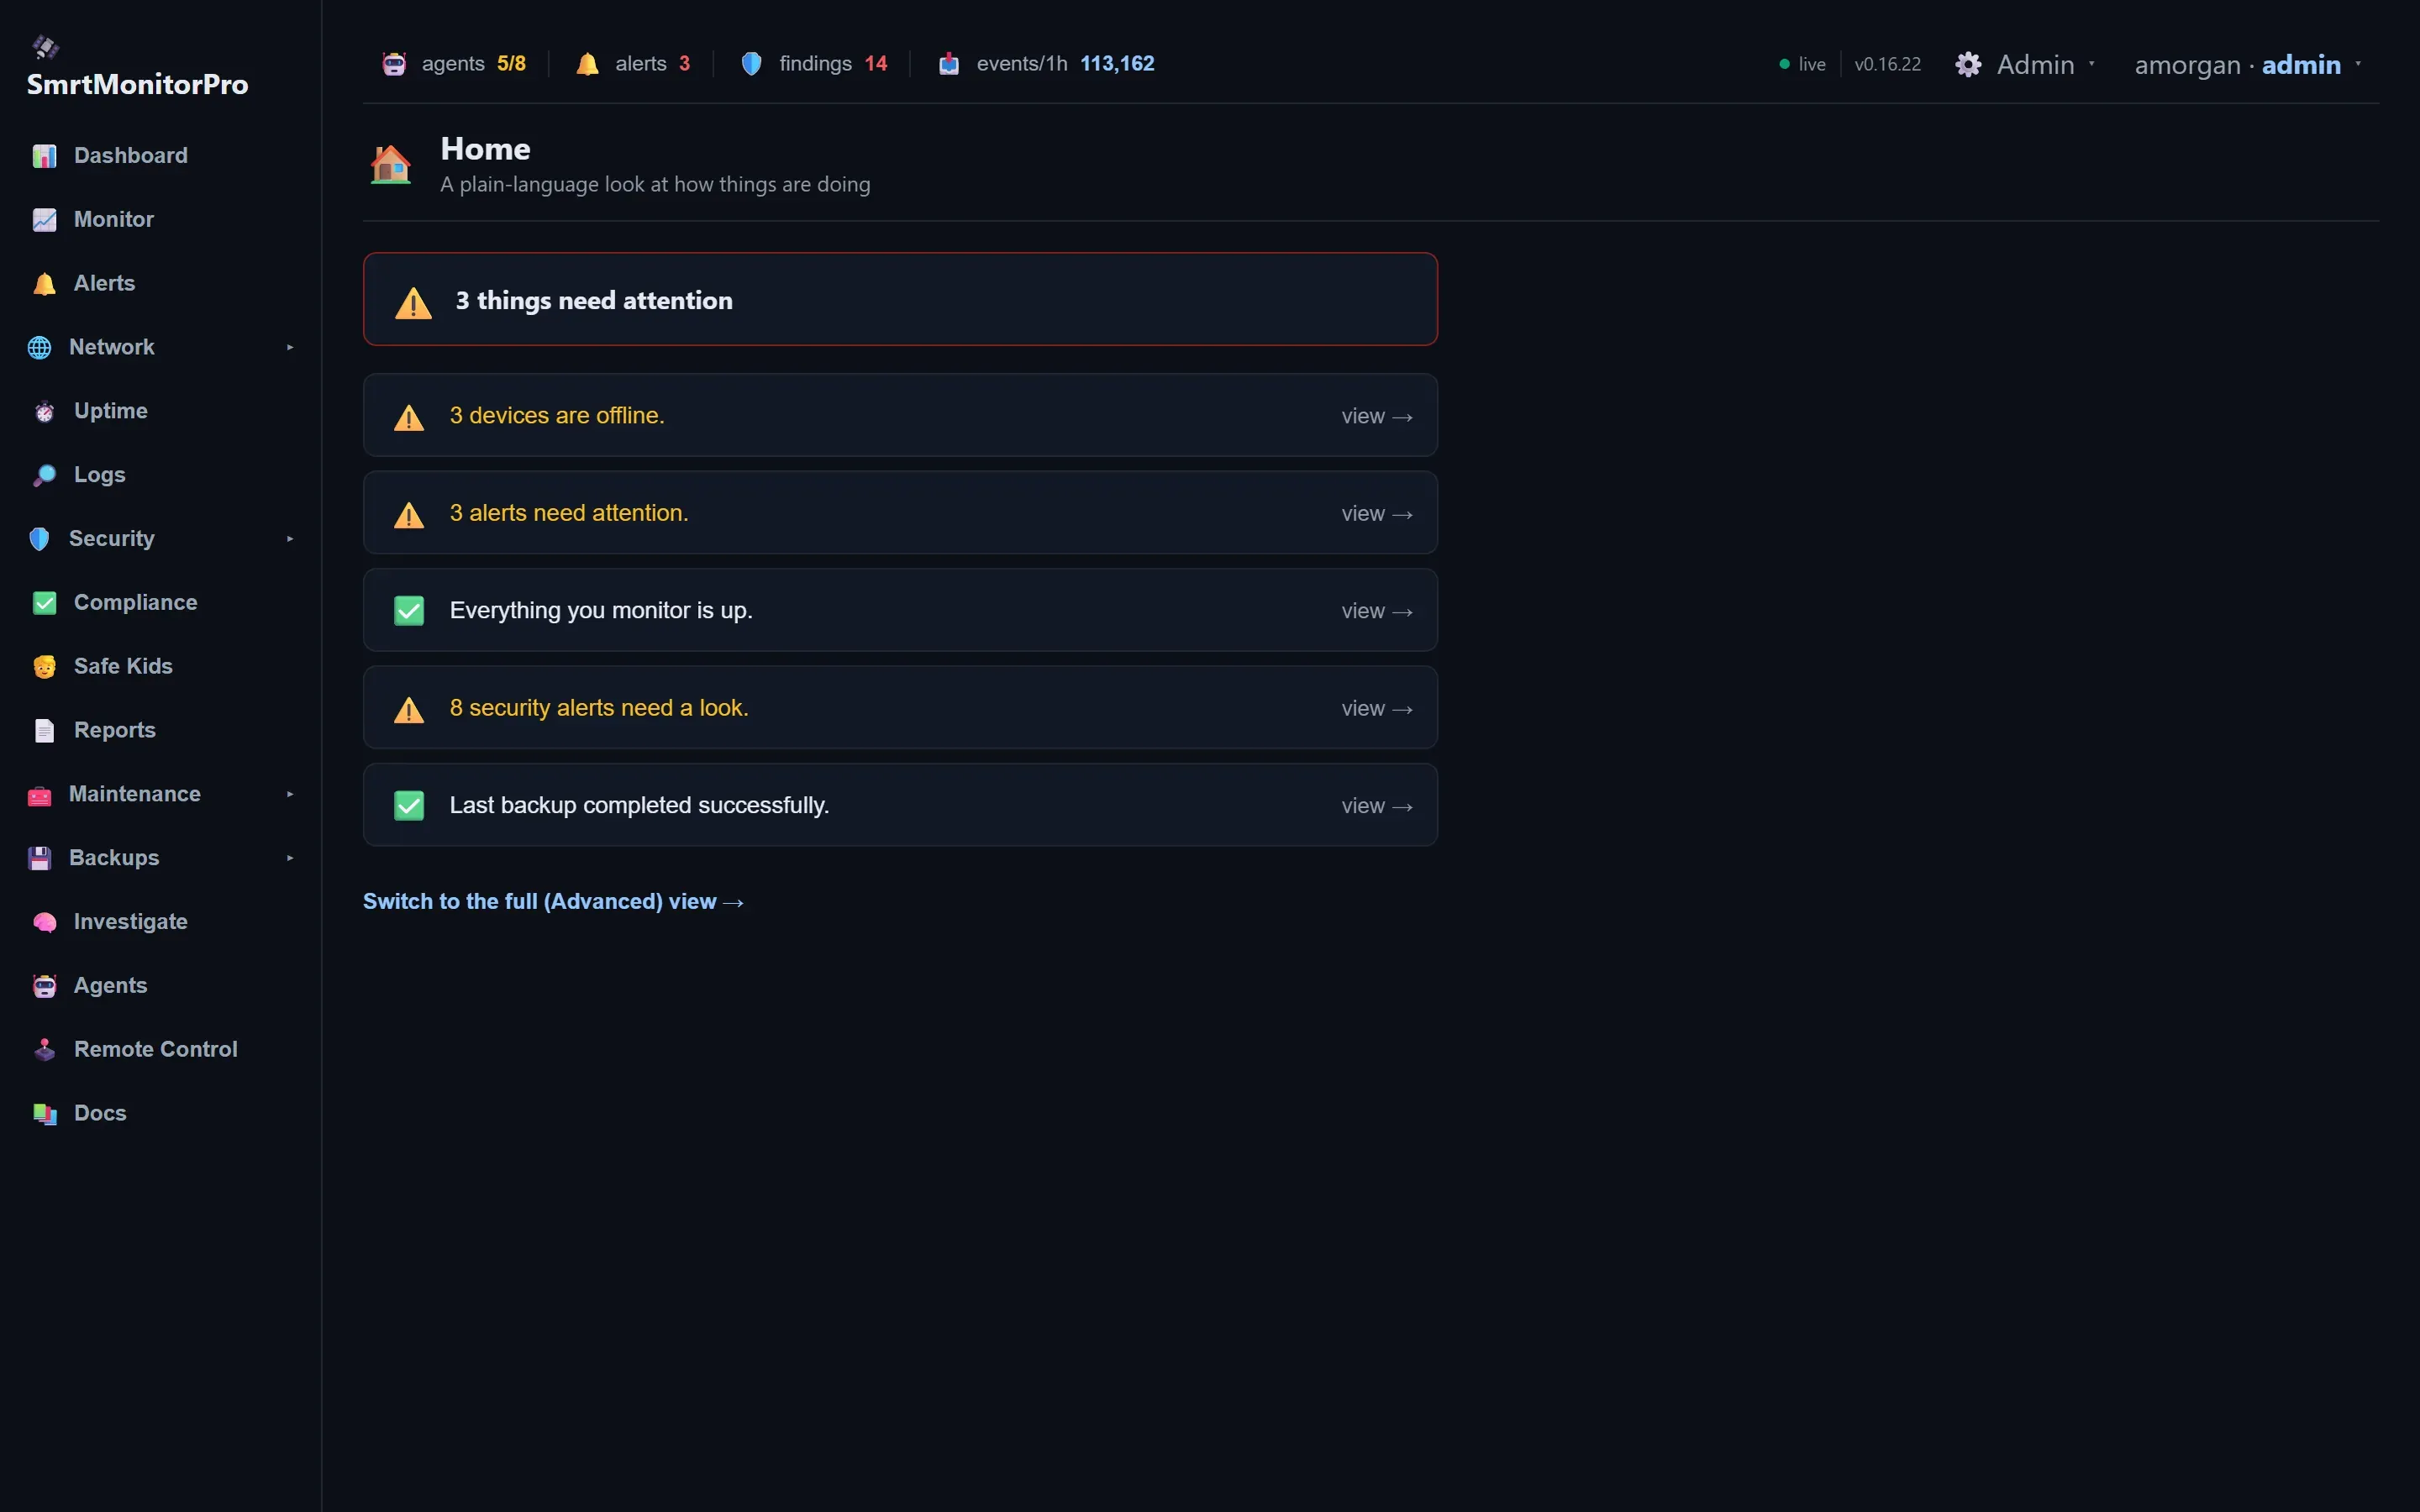Click the findings shield icon in top bar
The height and width of the screenshot is (1512, 2420).
pos(751,64)
